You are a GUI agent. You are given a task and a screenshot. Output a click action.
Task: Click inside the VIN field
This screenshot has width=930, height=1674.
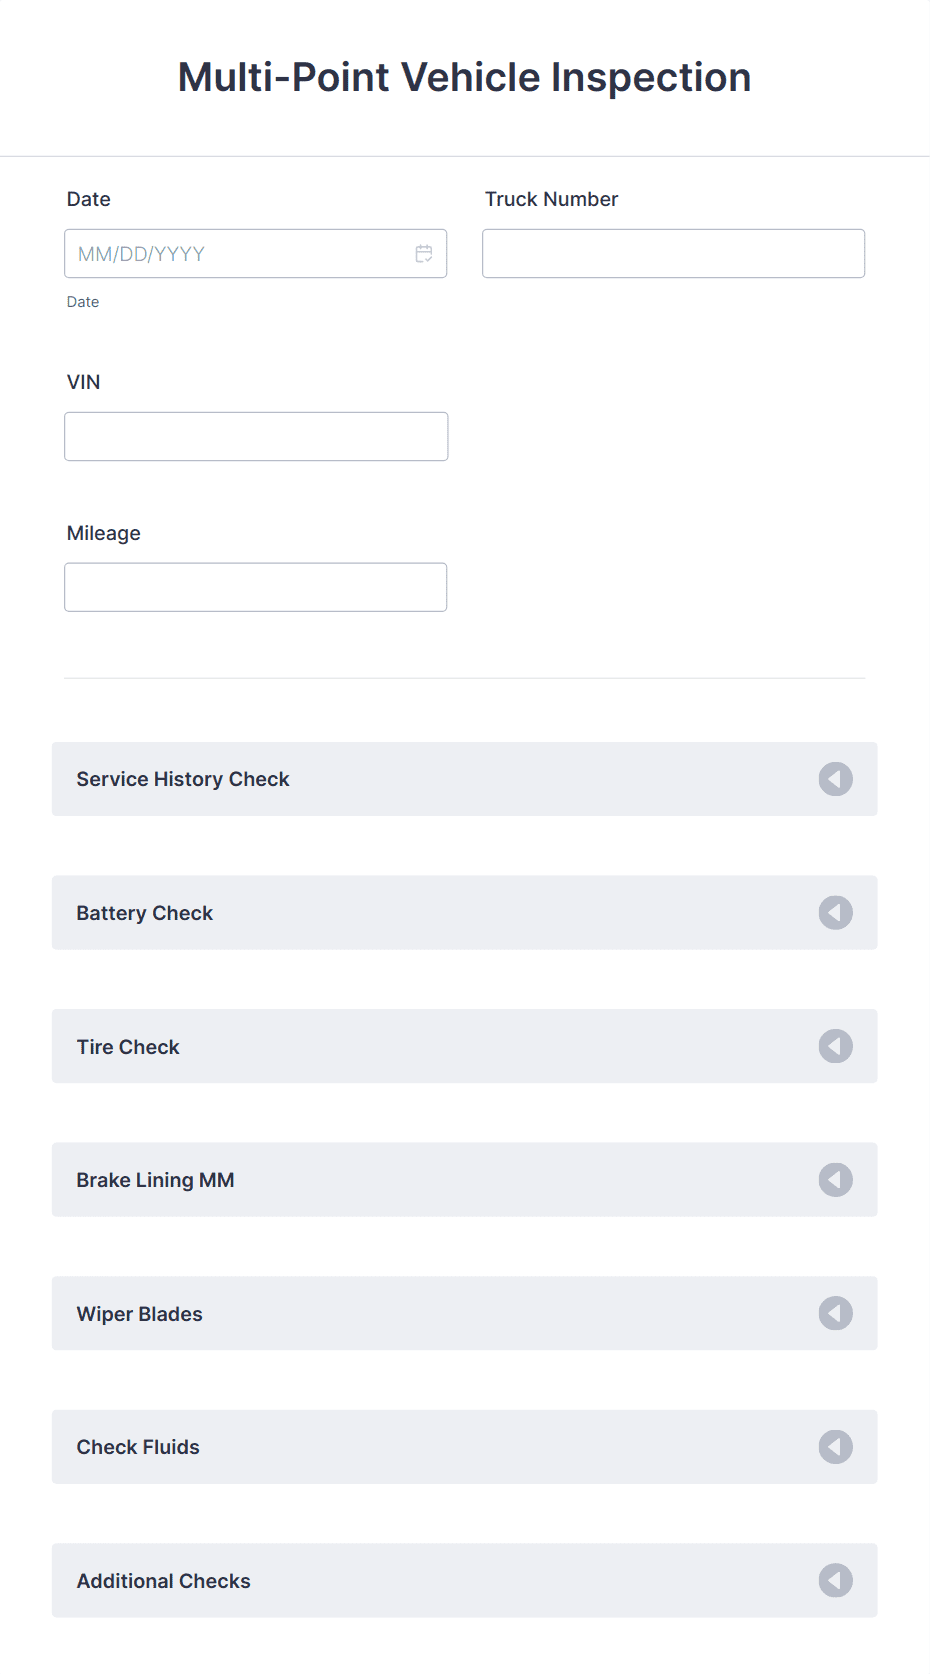[x=255, y=436]
